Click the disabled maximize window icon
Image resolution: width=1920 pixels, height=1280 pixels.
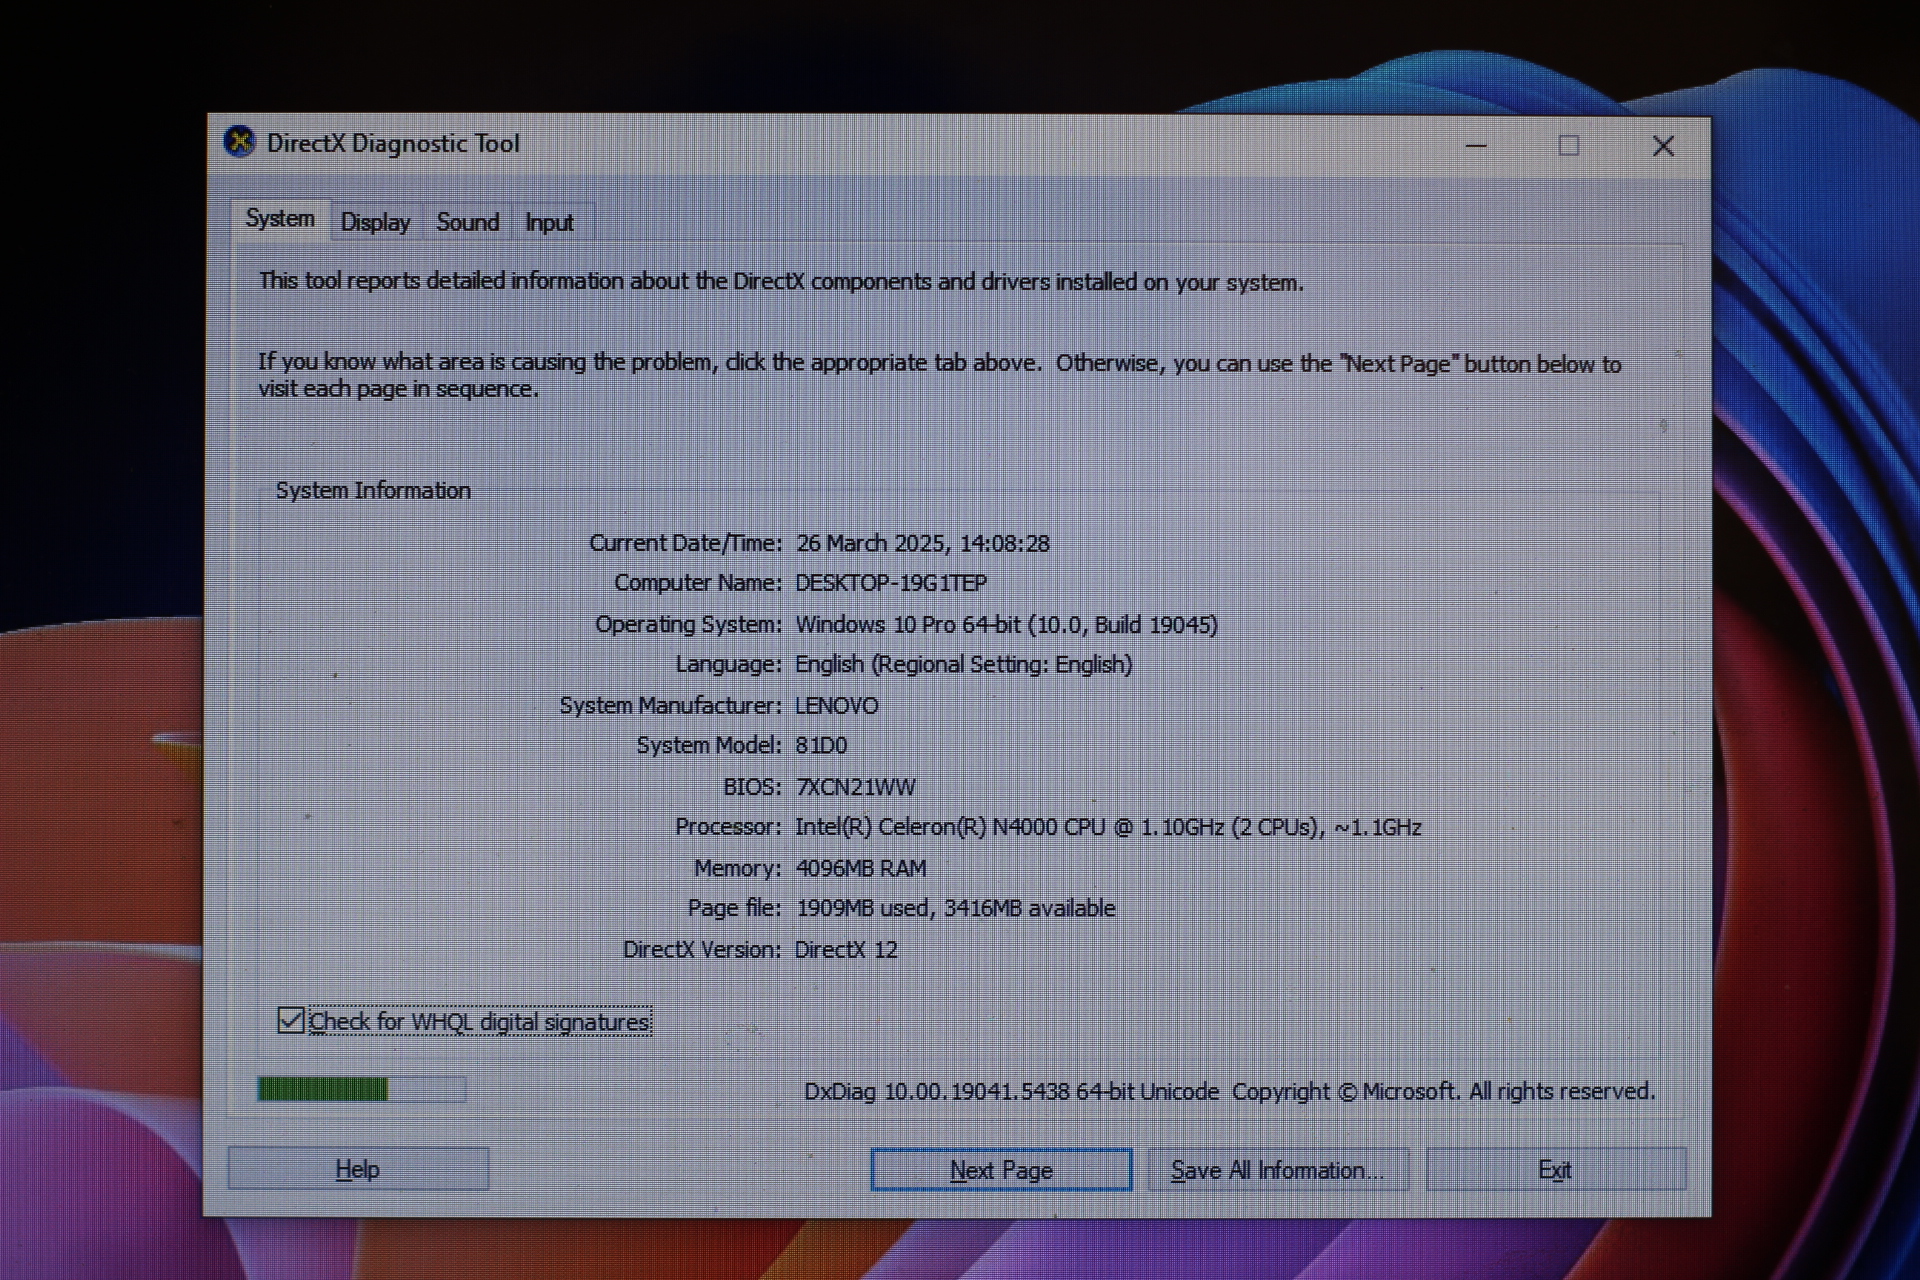coord(1568,146)
